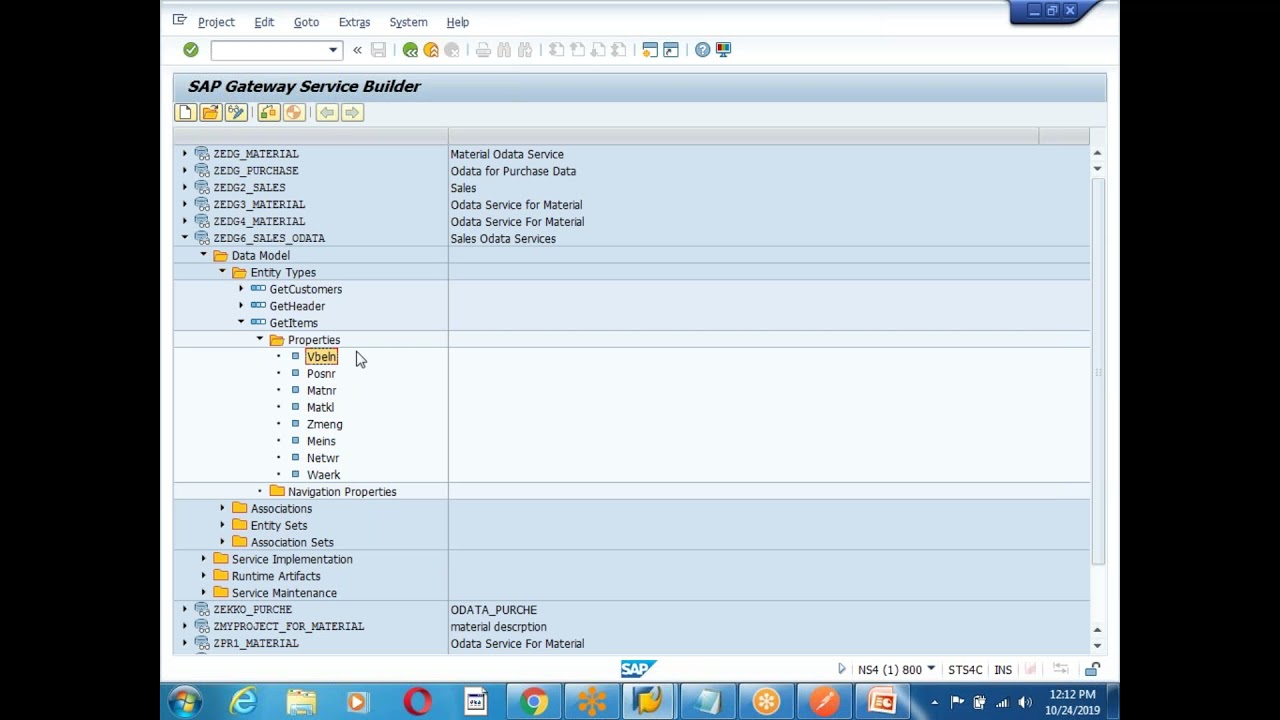Open the Extras menu
The height and width of the screenshot is (720, 1280).
pyautogui.click(x=354, y=22)
